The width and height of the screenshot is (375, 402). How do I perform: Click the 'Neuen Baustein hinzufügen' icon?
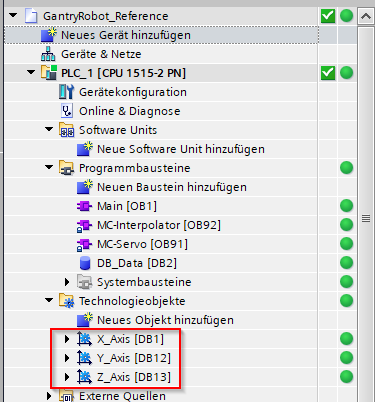(84, 187)
